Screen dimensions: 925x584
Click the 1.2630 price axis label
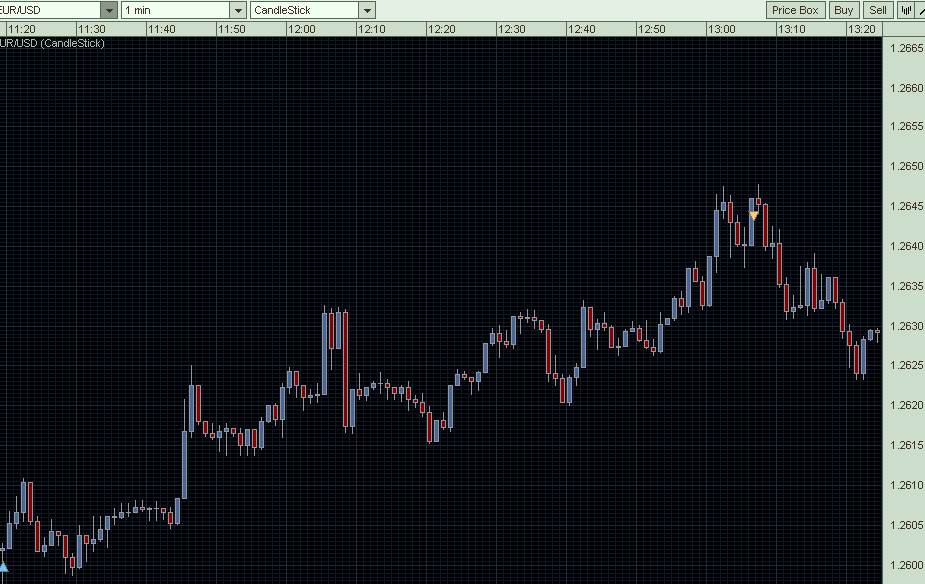pos(906,326)
